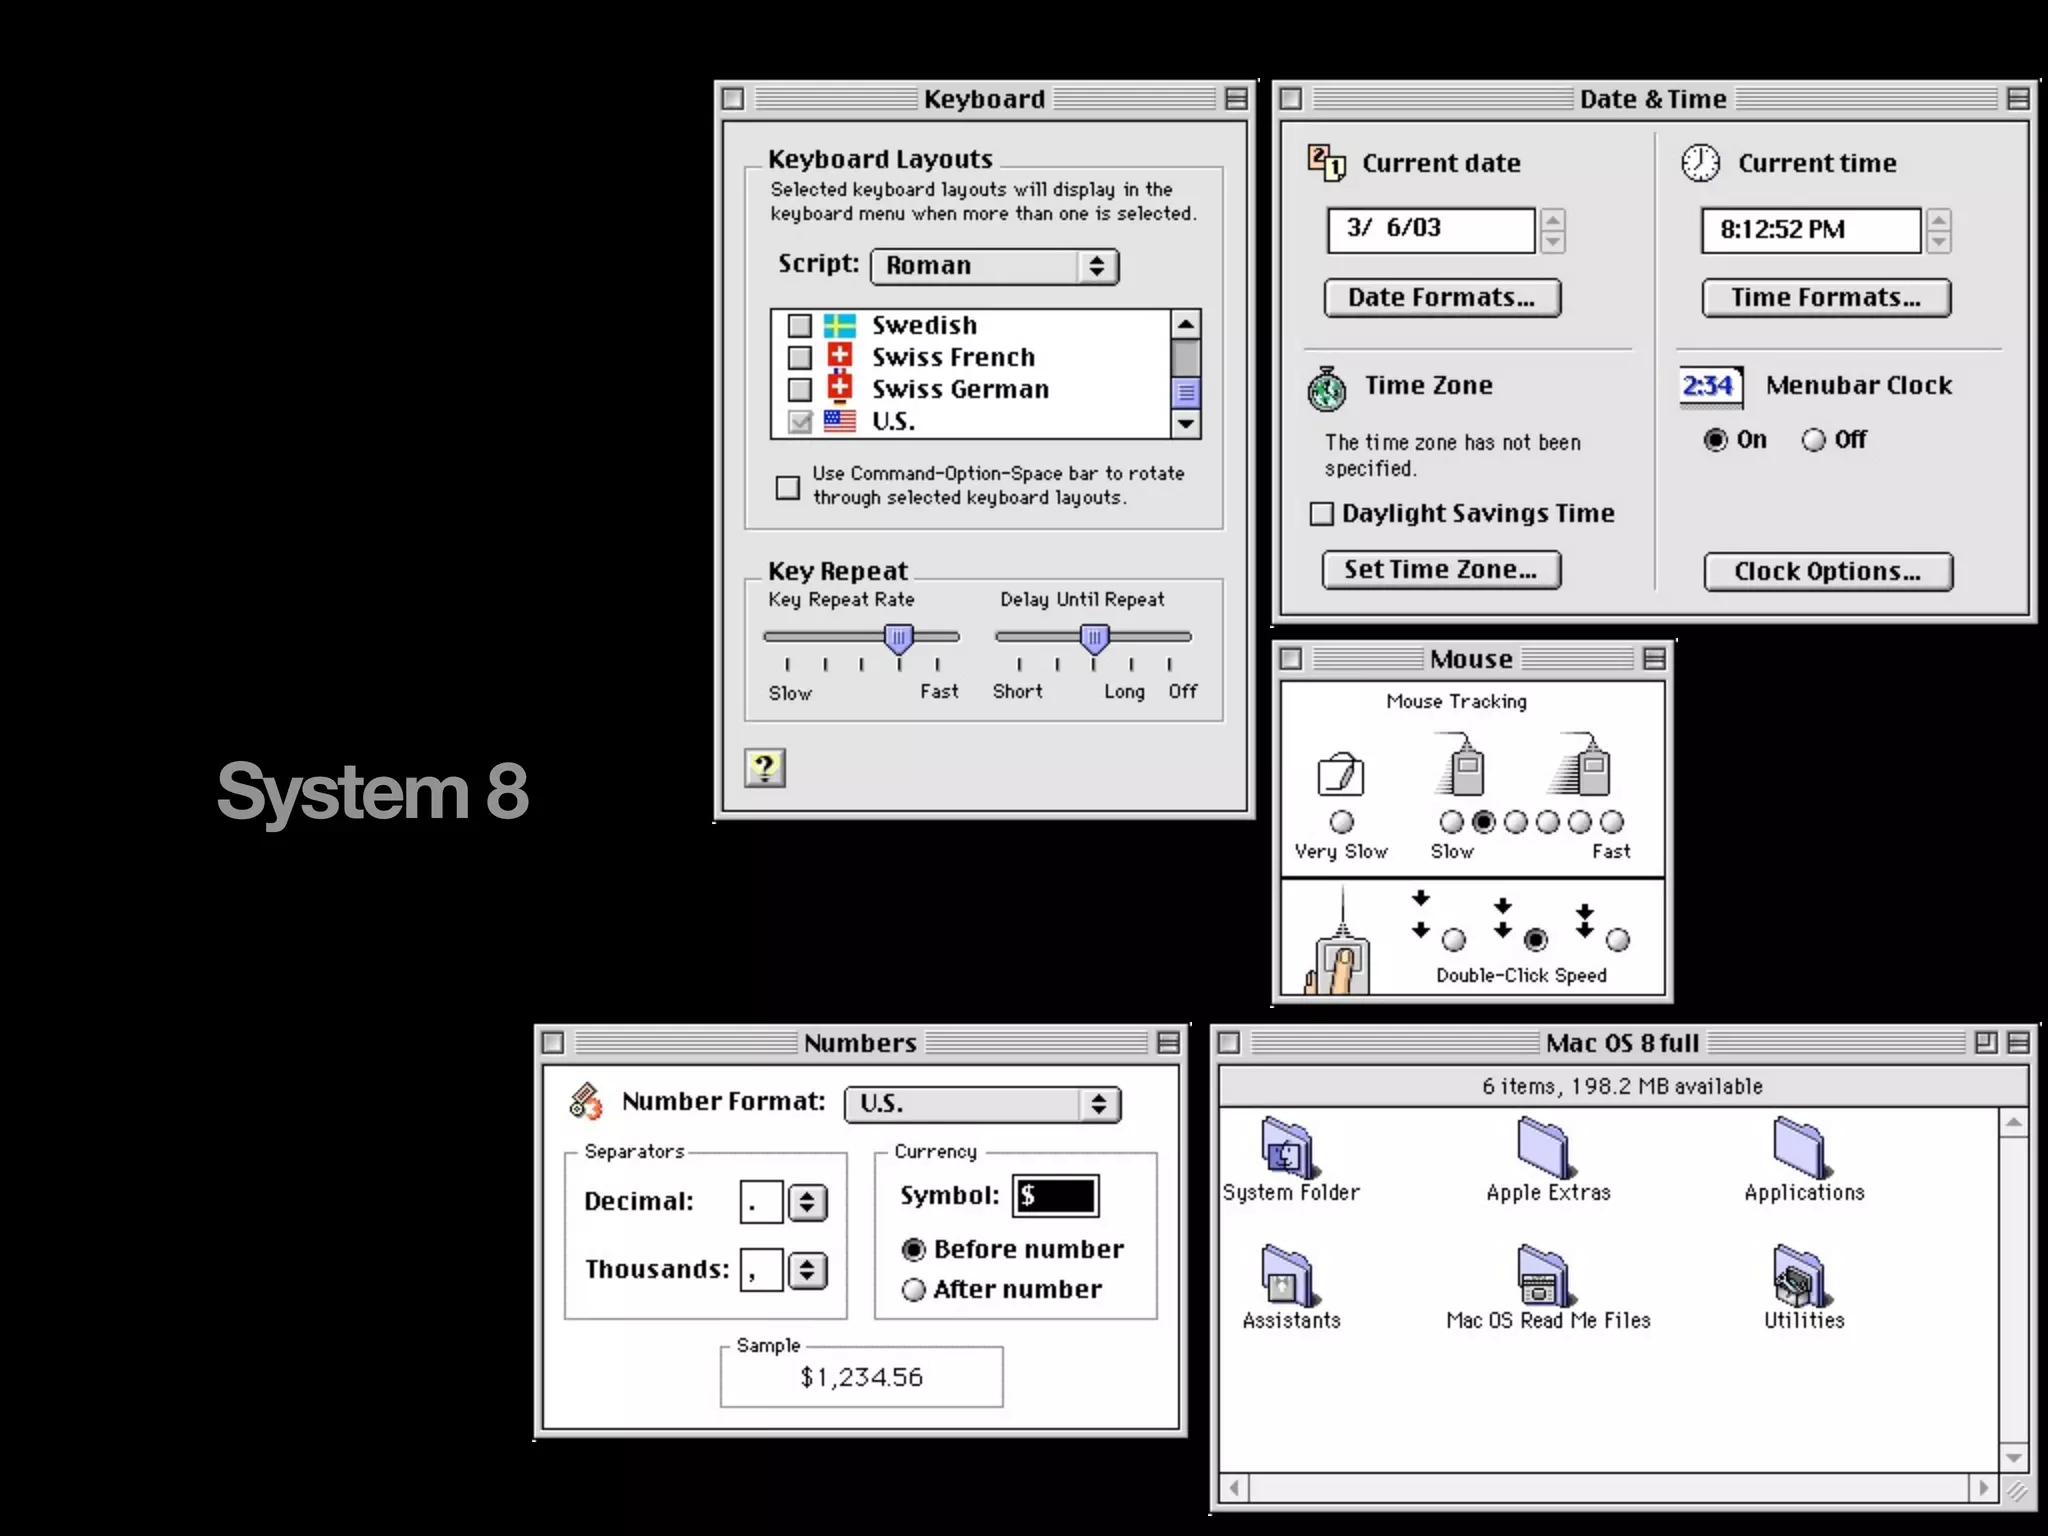Screen dimensions: 2048x1536
Task: Click the Mac OS 8 full scroll-down arrow
Action: tap(2013, 1458)
